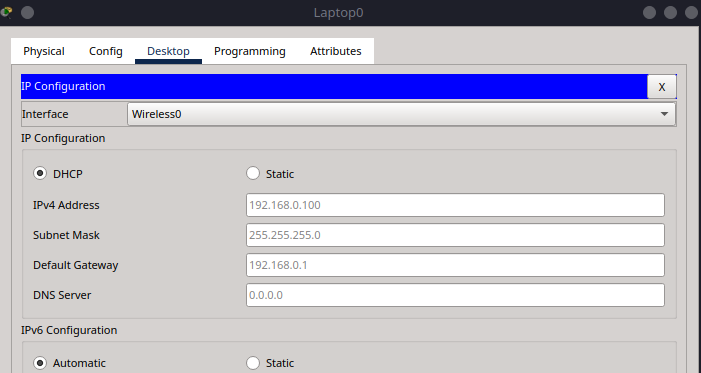Screen dimensions: 701x373
Task: Click the Default Gateway label
Action: (x=76, y=265)
